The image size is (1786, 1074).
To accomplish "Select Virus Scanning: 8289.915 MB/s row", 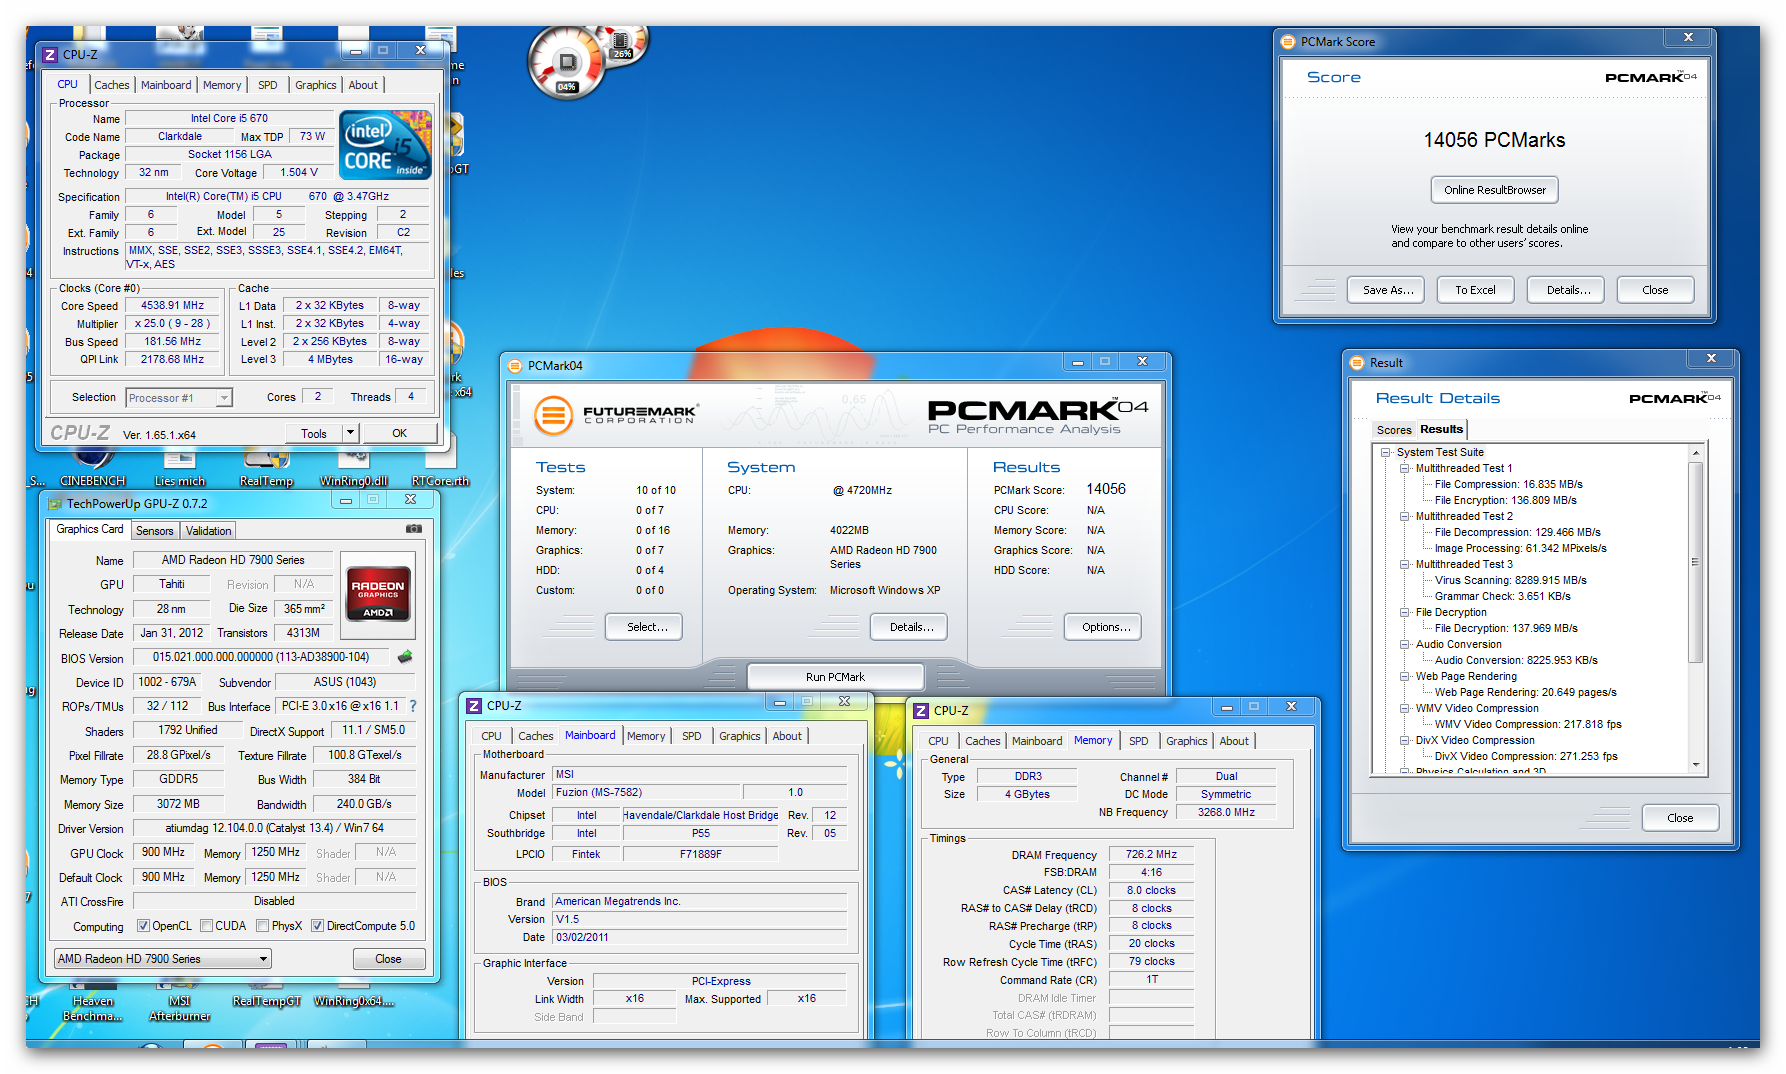I will 1510,580.
